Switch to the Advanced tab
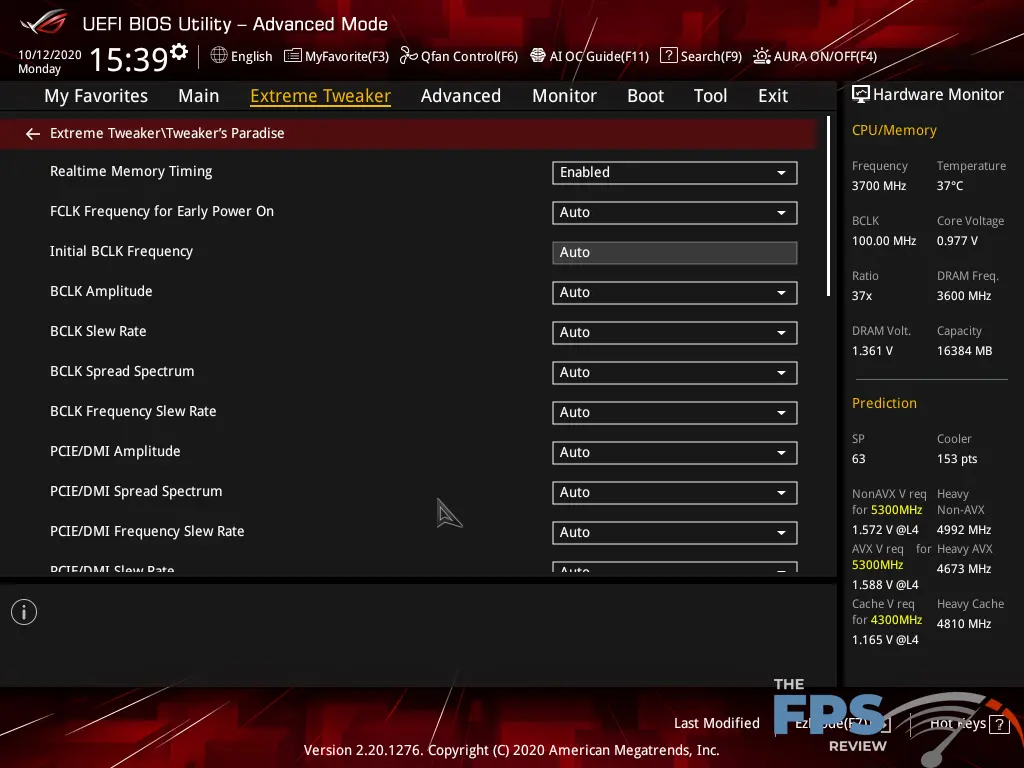This screenshot has width=1024, height=768. [x=461, y=96]
